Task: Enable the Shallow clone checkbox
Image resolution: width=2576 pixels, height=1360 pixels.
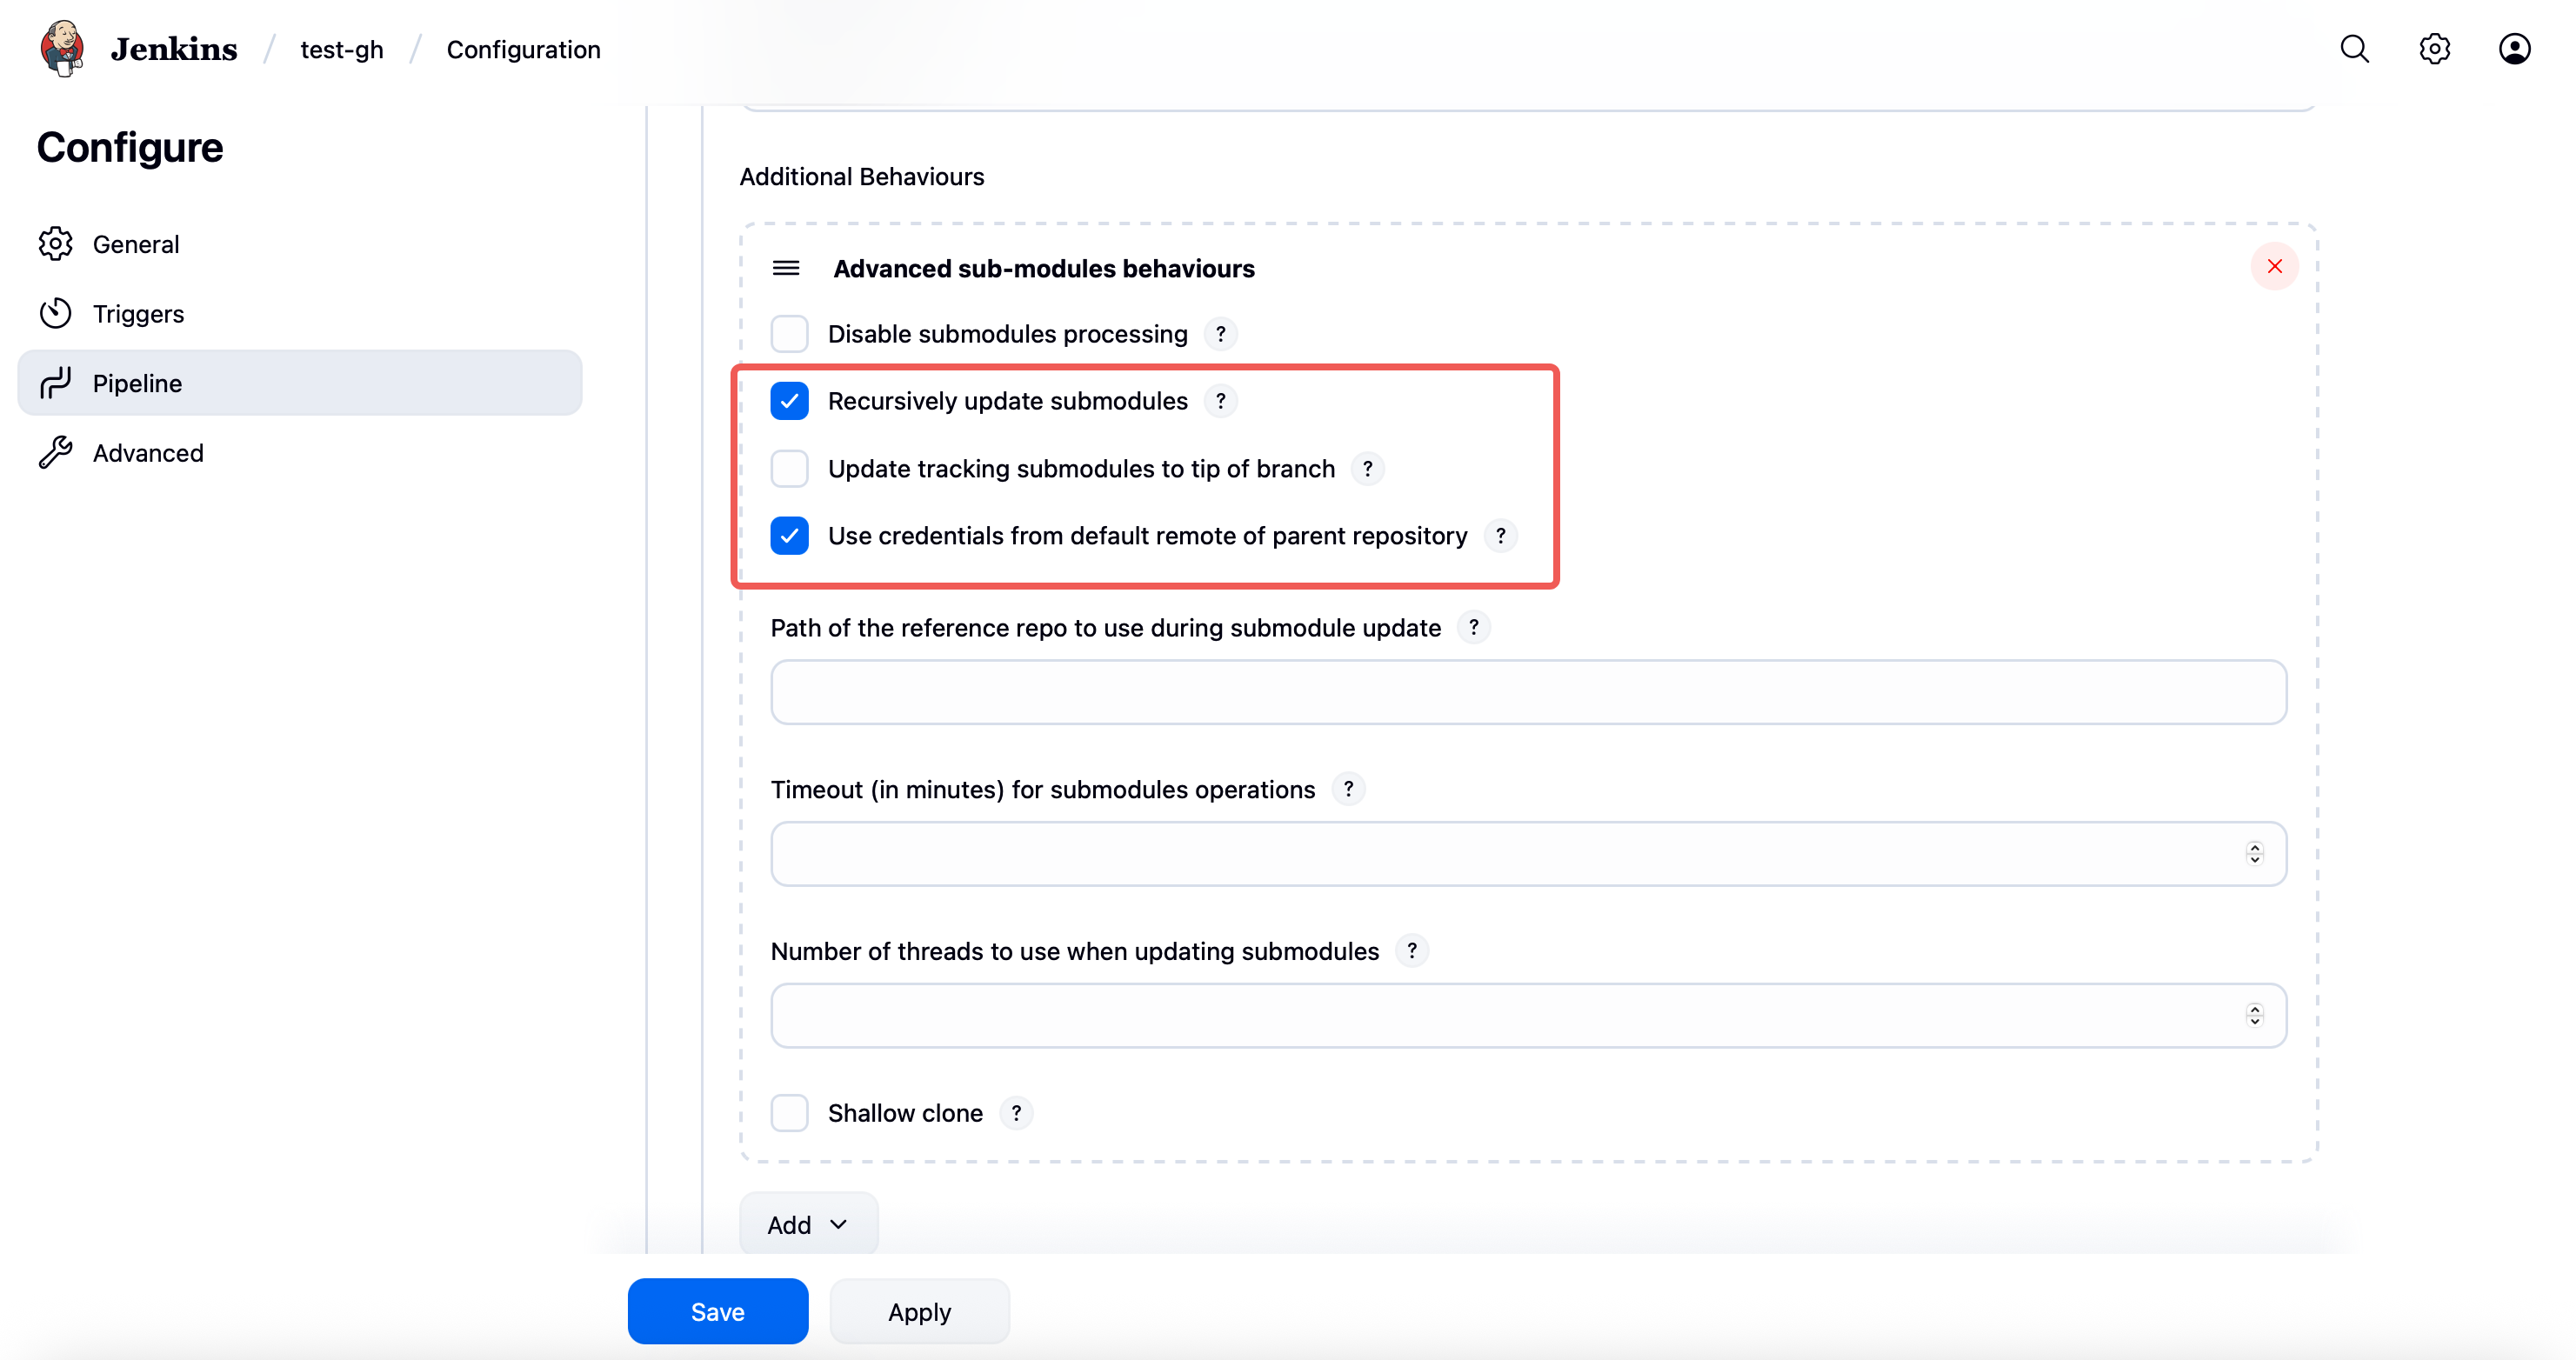Action: [789, 1113]
